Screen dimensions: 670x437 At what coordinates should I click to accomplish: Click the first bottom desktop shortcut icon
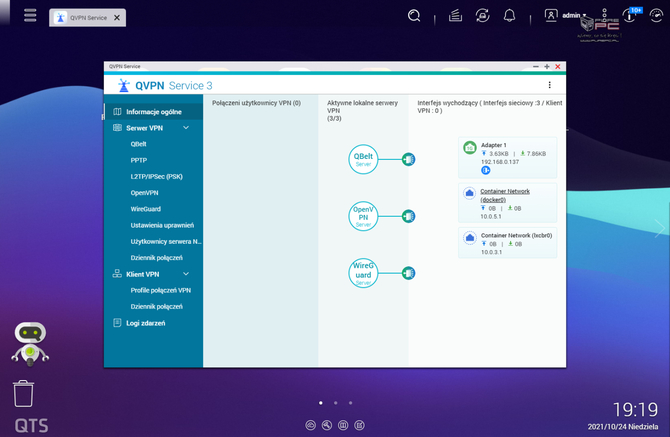coord(311,425)
